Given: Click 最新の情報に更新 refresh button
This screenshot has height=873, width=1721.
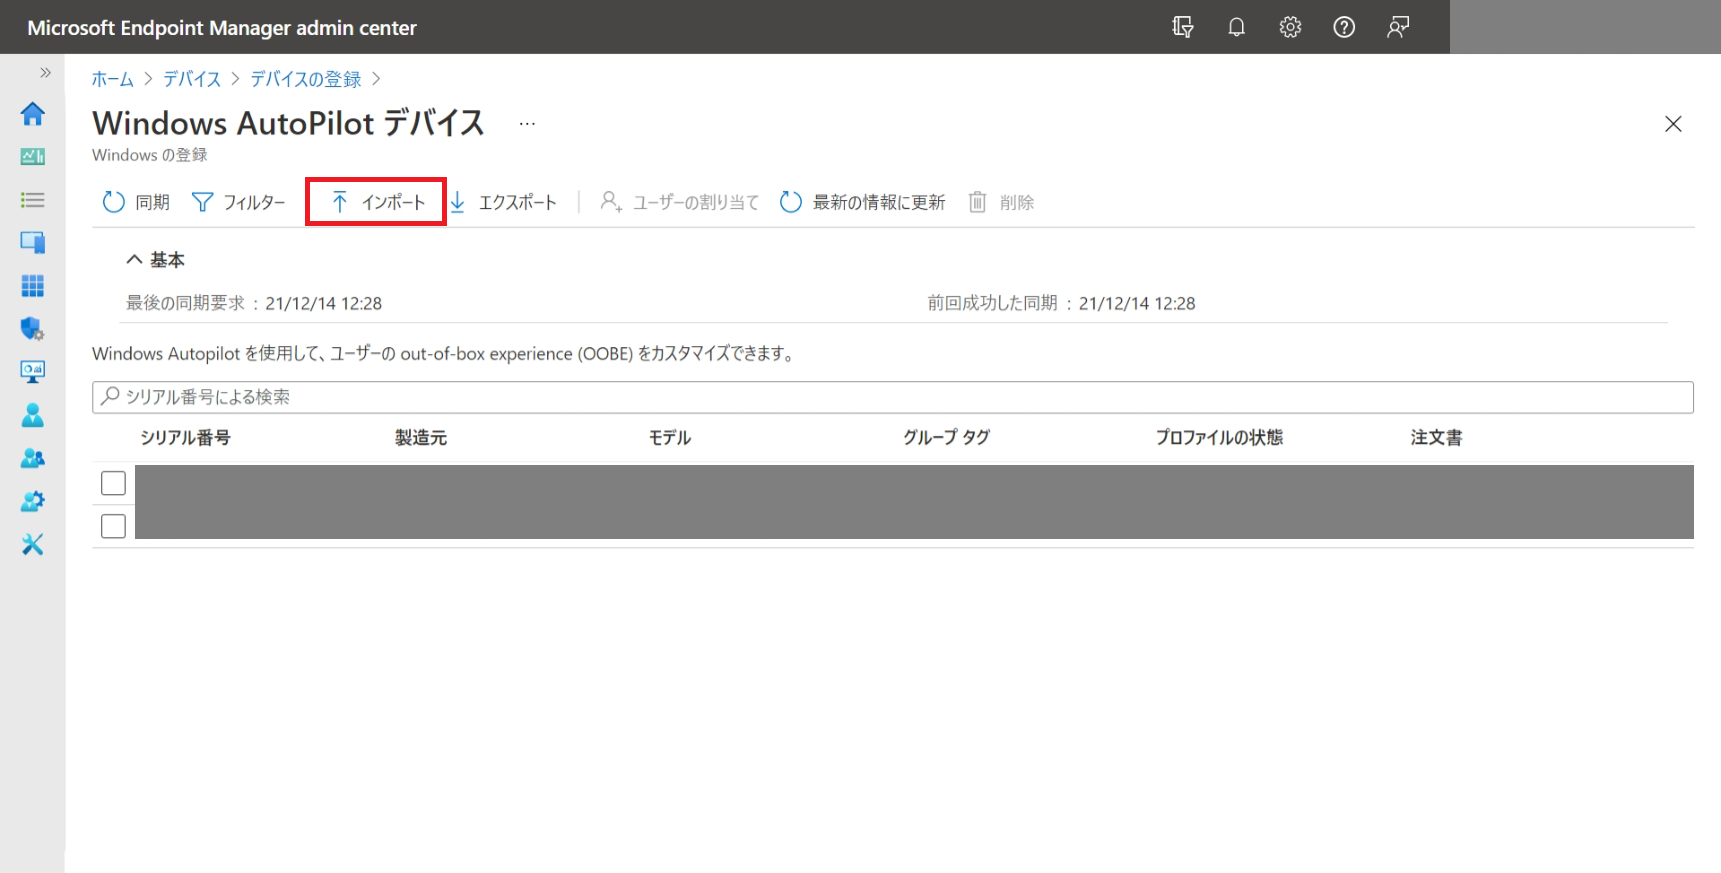Looking at the screenshot, I should click(x=862, y=202).
